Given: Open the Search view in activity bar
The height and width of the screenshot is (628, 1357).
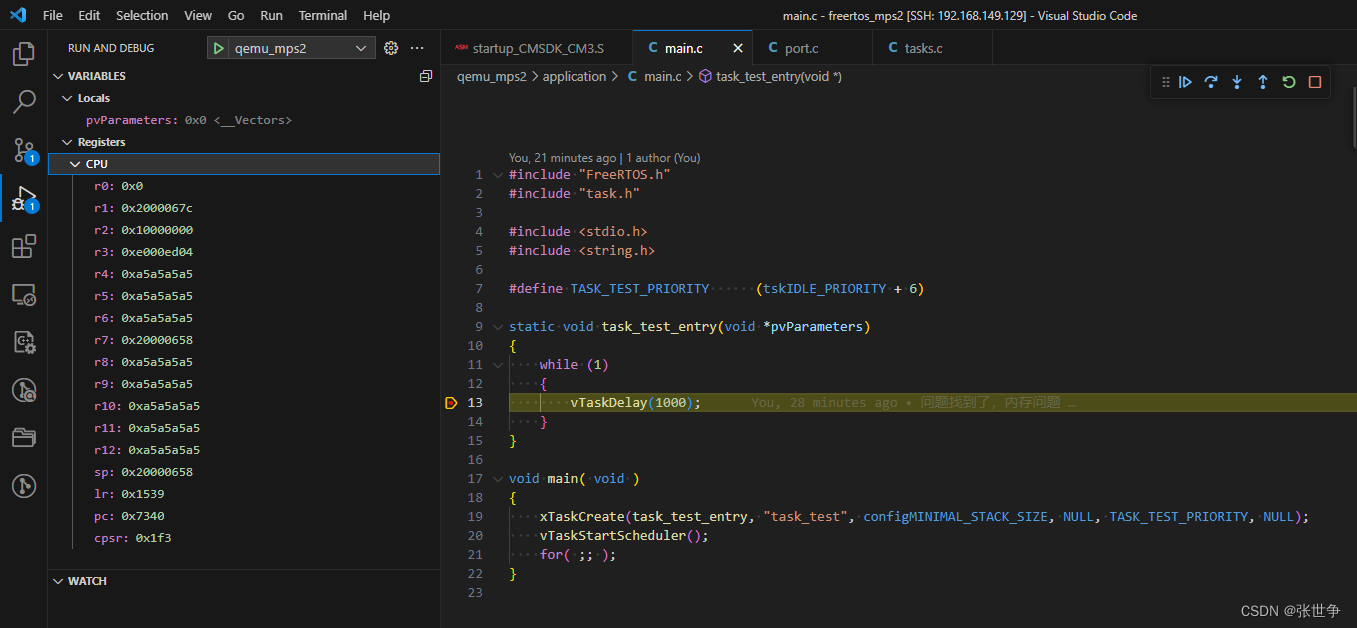Looking at the screenshot, I should point(24,102).
